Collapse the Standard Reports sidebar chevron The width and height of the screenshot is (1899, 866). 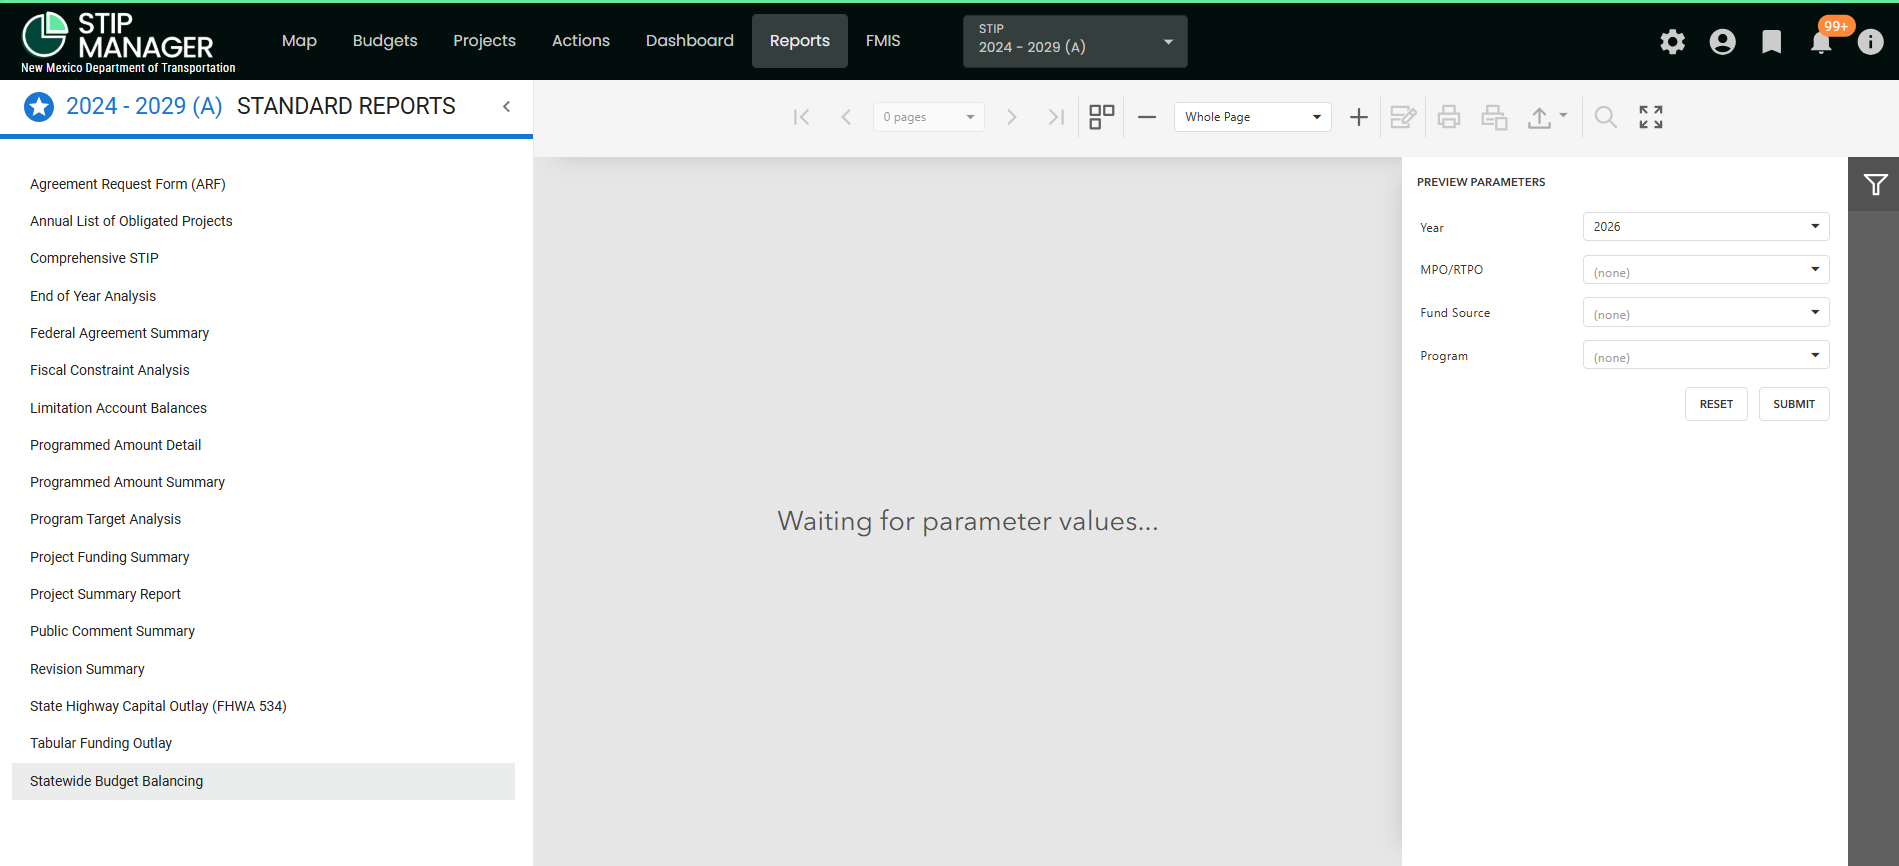tap(507, 106)
